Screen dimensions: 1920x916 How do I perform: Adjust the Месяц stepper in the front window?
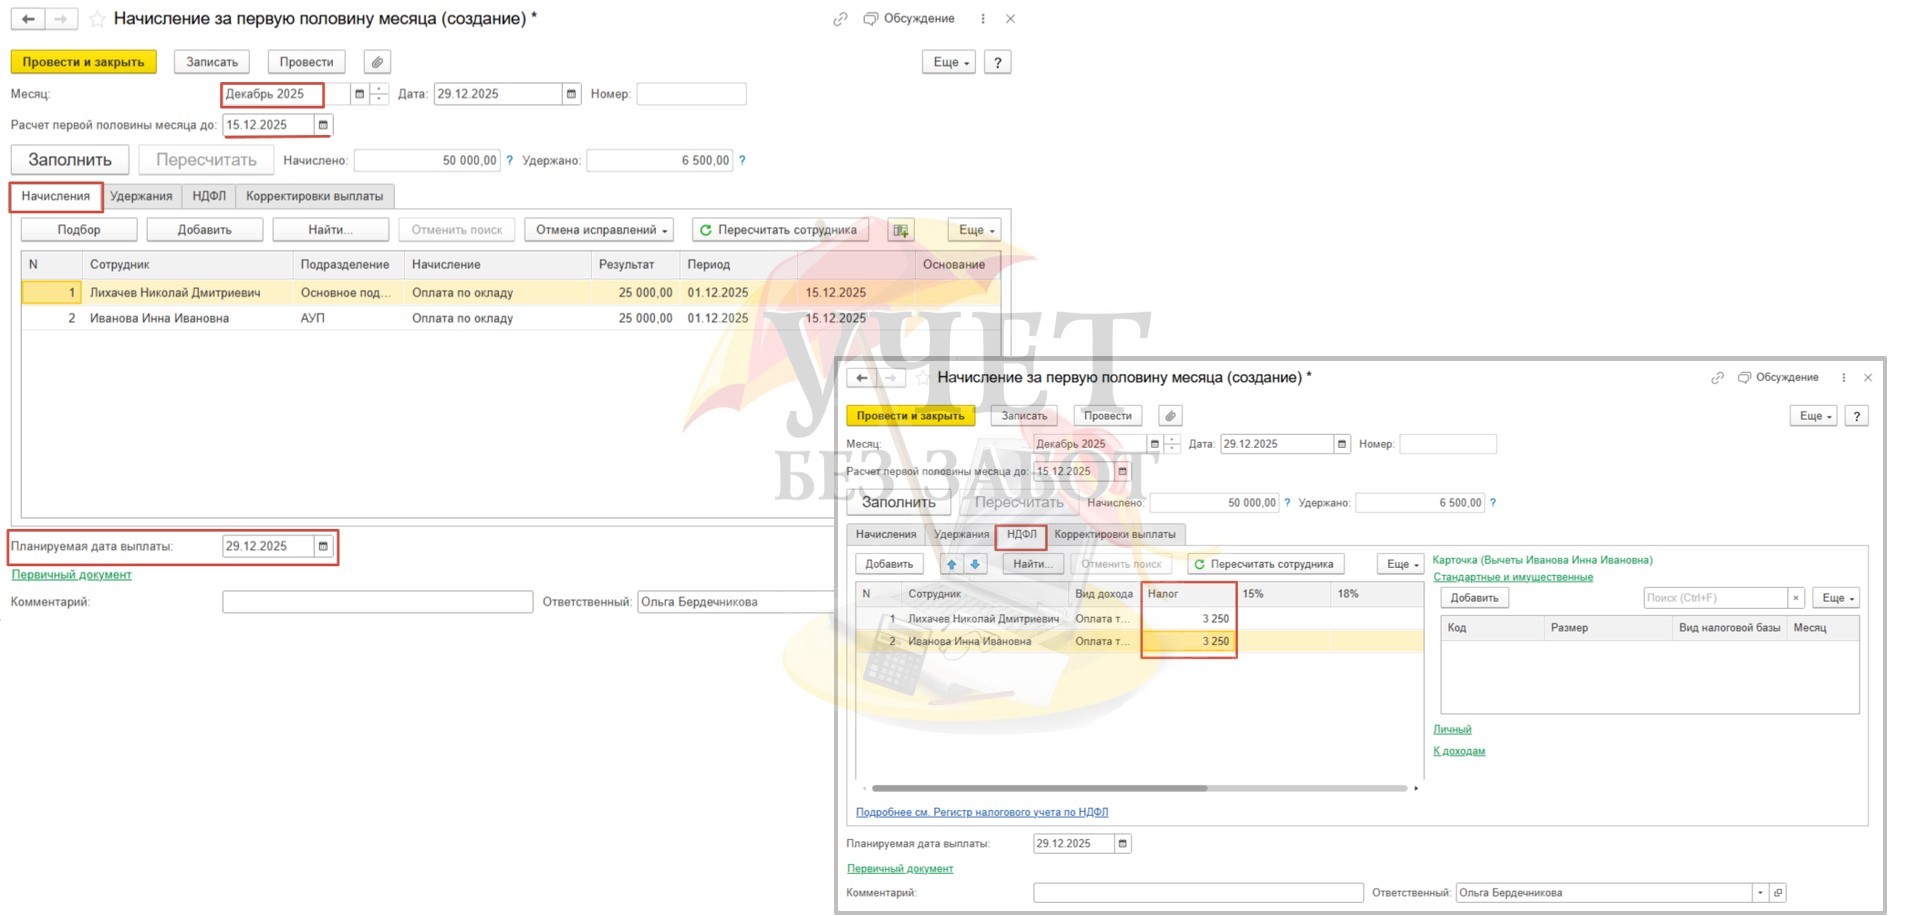tap(1171, 444)
